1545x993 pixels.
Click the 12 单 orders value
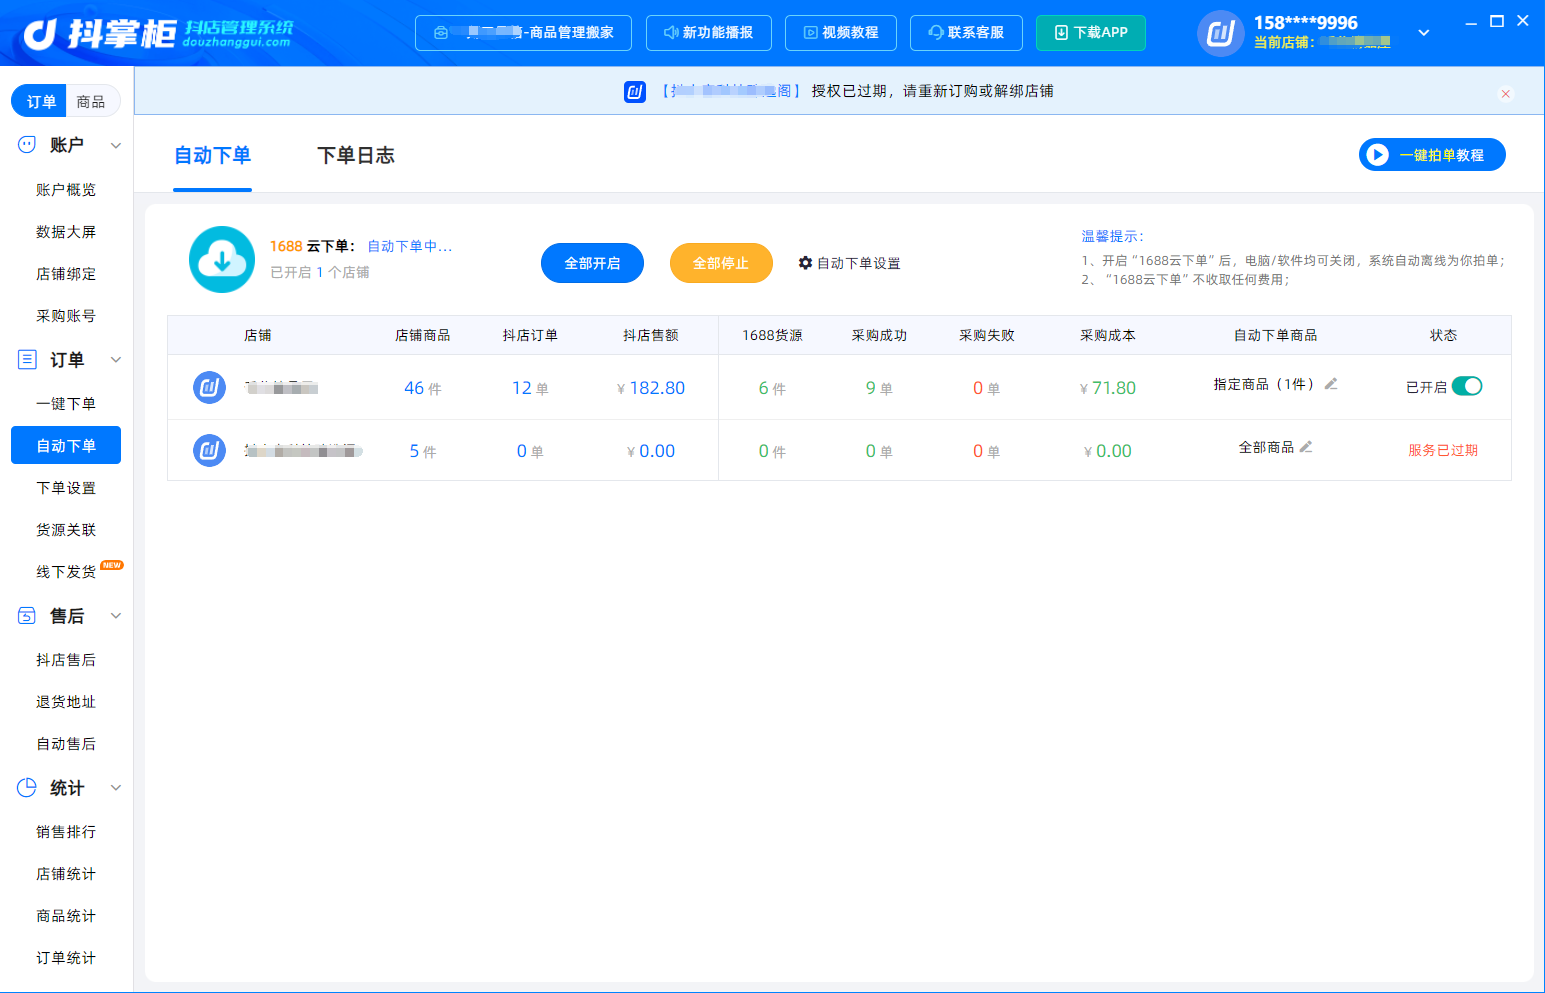530,388
